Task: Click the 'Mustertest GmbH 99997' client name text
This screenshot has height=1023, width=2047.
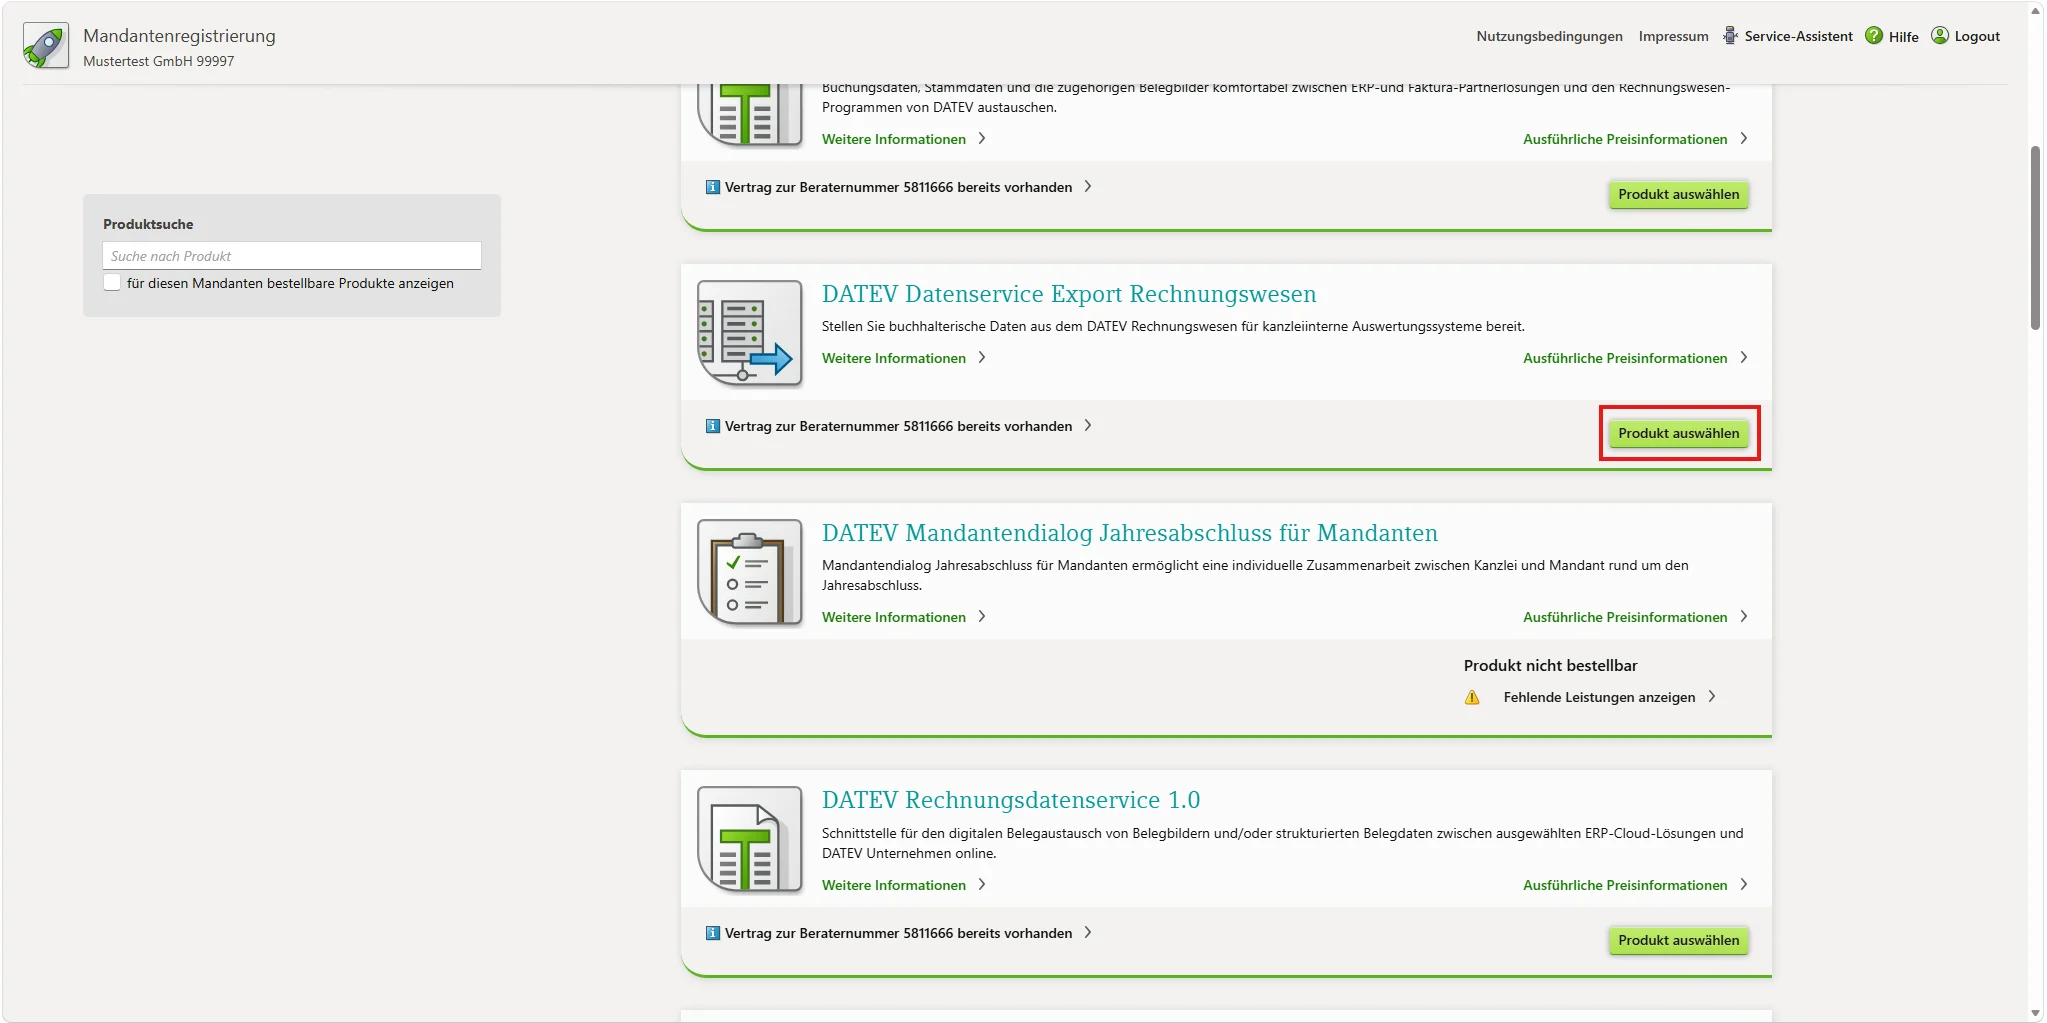Action: tap(159, 61)
